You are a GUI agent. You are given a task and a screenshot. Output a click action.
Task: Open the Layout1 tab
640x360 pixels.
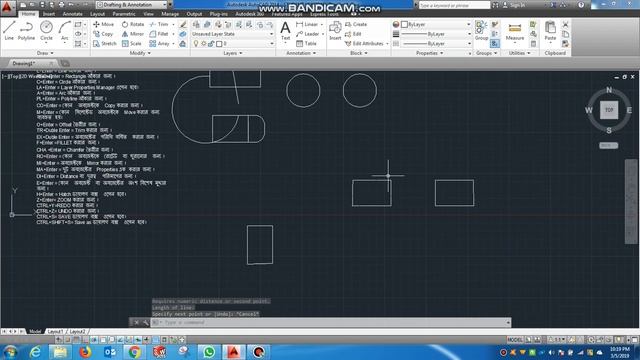[x=56, y=331]
